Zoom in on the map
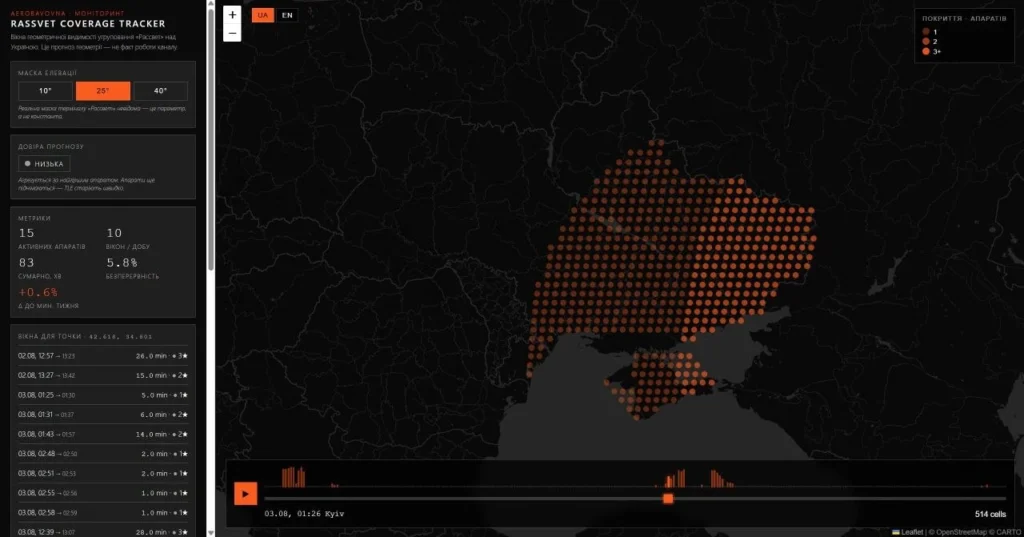The width and height of the screenshot is (1024, 537). click(232, 15)
